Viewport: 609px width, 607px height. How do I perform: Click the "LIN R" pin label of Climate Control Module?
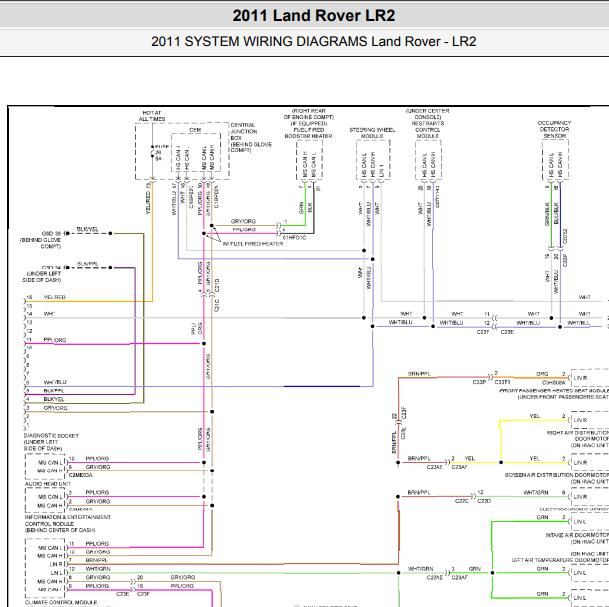pos(56,564)
